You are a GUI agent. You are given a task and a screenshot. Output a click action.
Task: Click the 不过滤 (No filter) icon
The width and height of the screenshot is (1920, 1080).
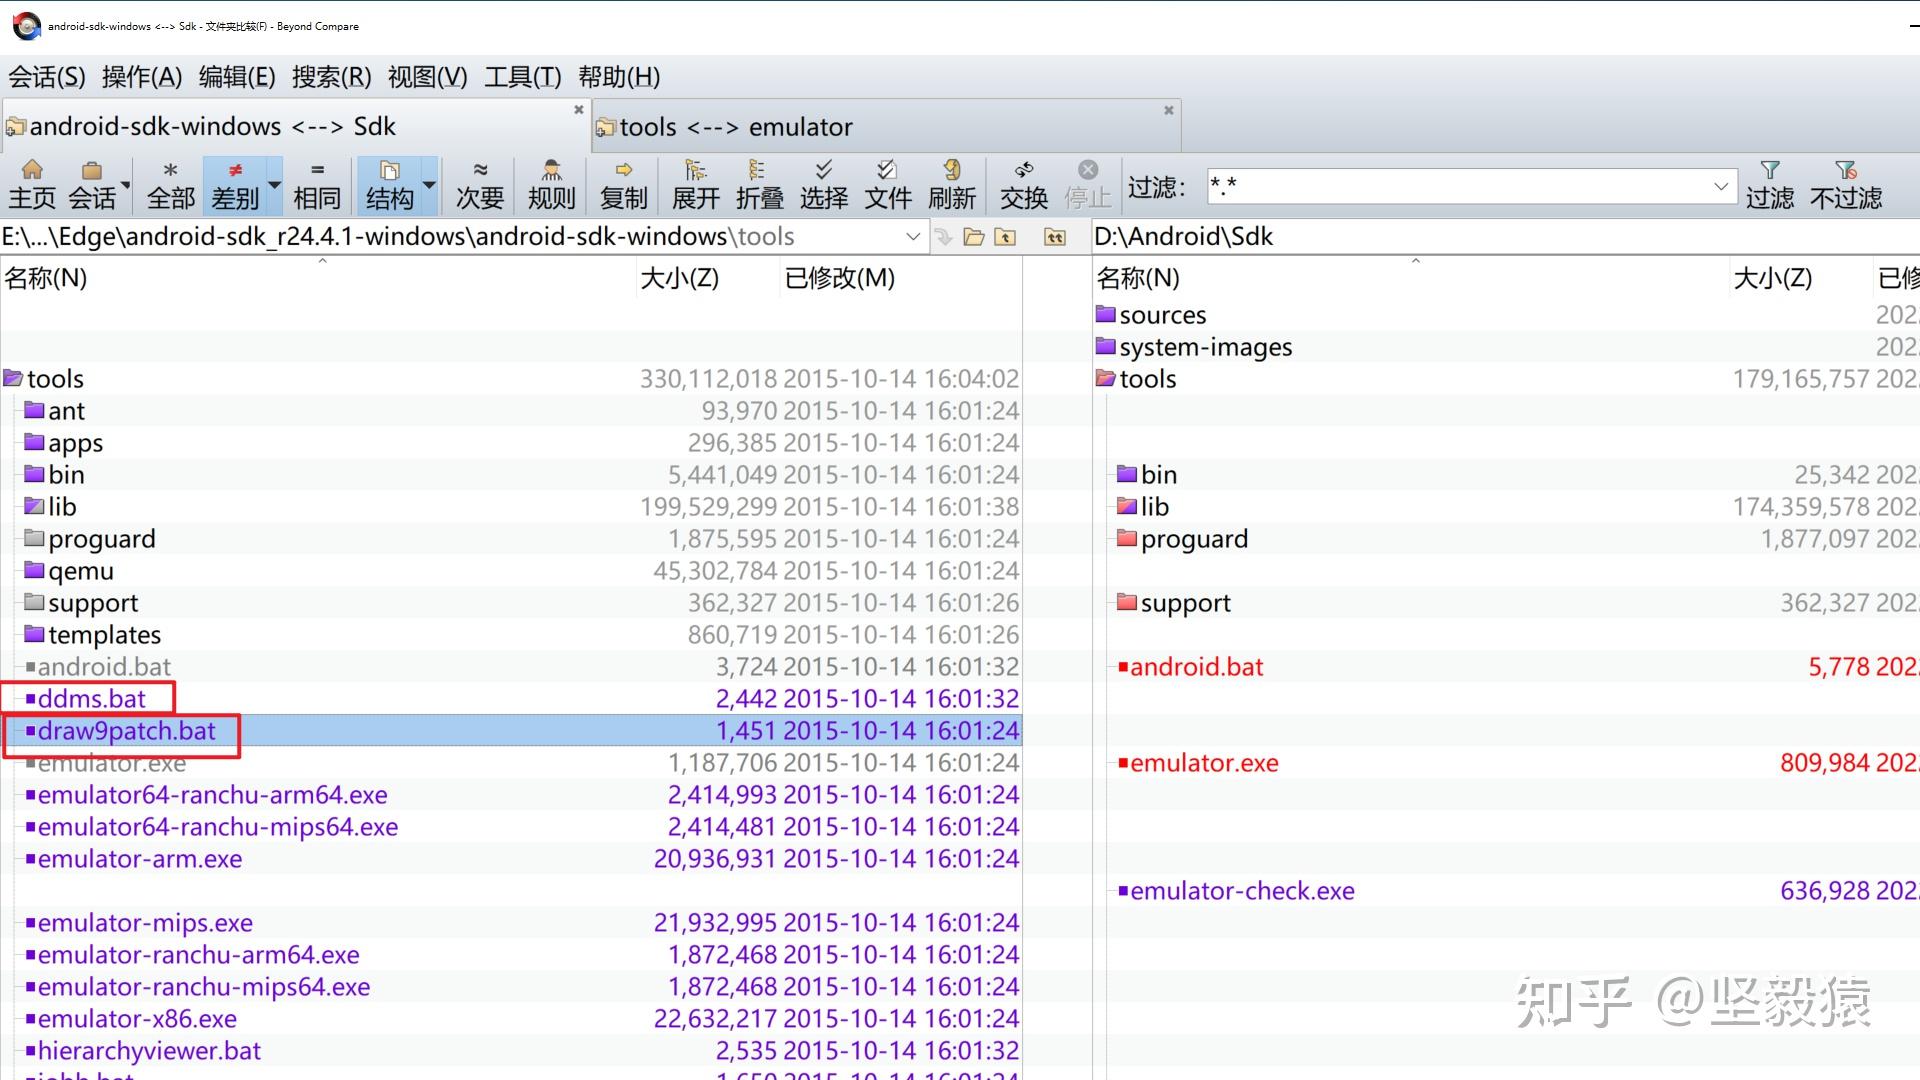click(x=1845, y=185)
